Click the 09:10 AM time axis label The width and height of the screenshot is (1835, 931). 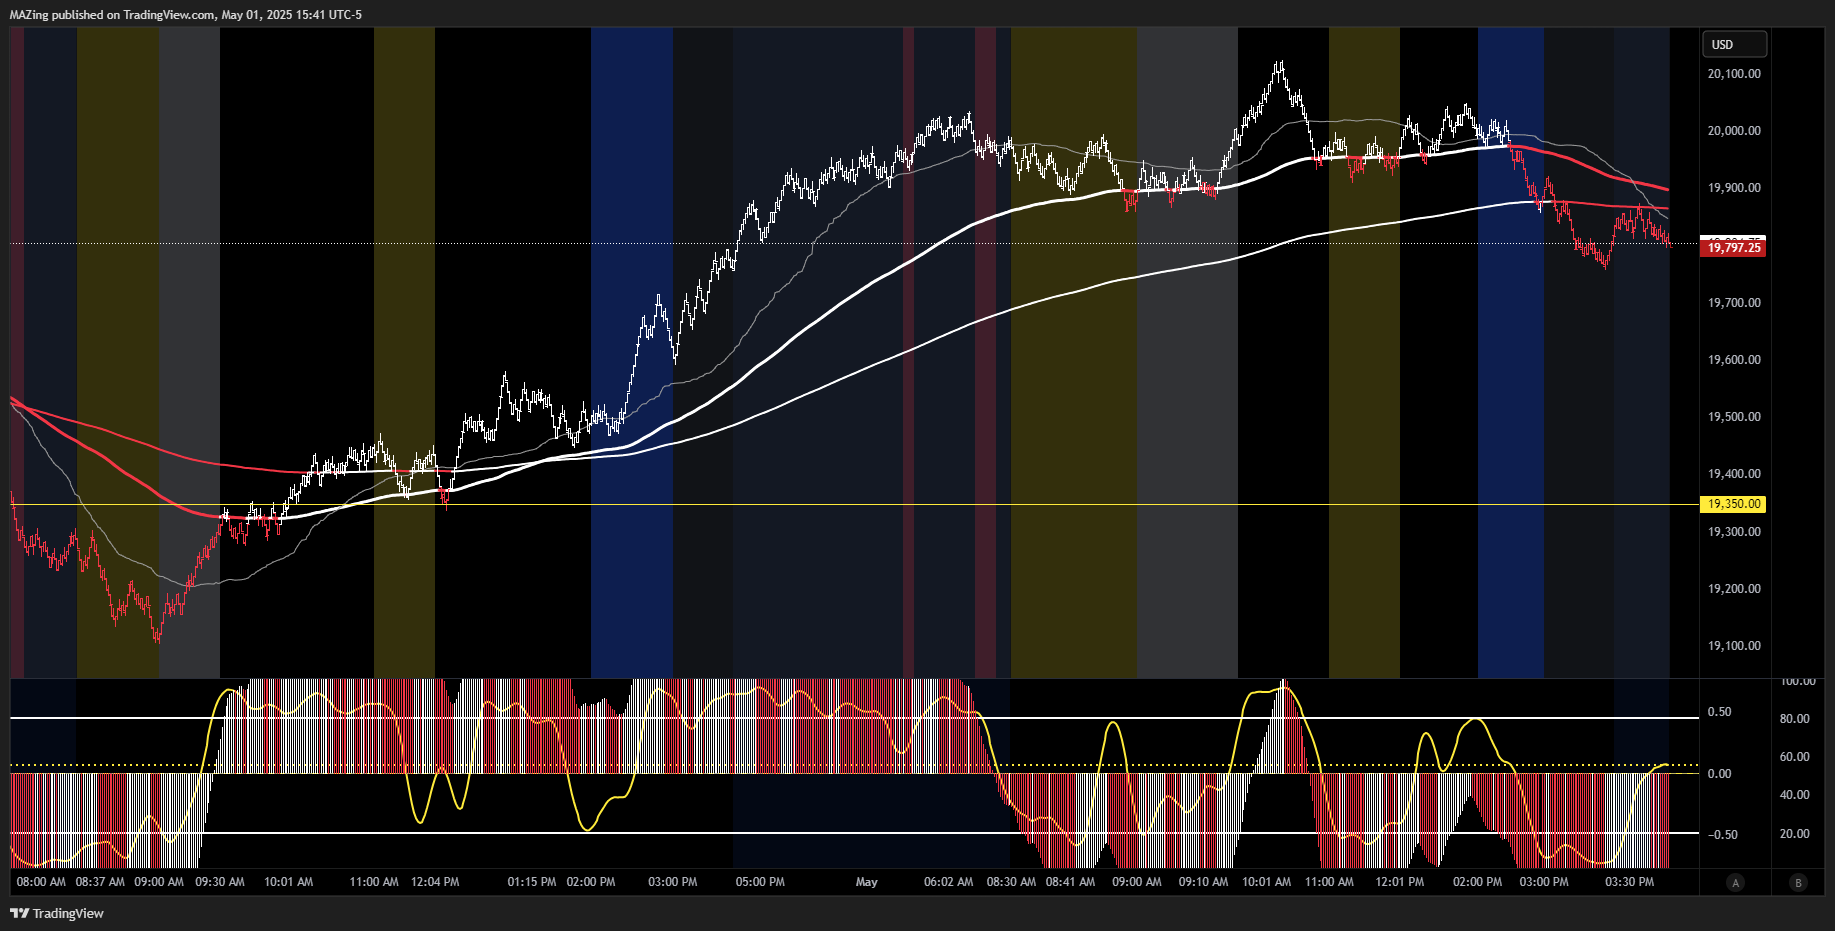[1203, 882]
